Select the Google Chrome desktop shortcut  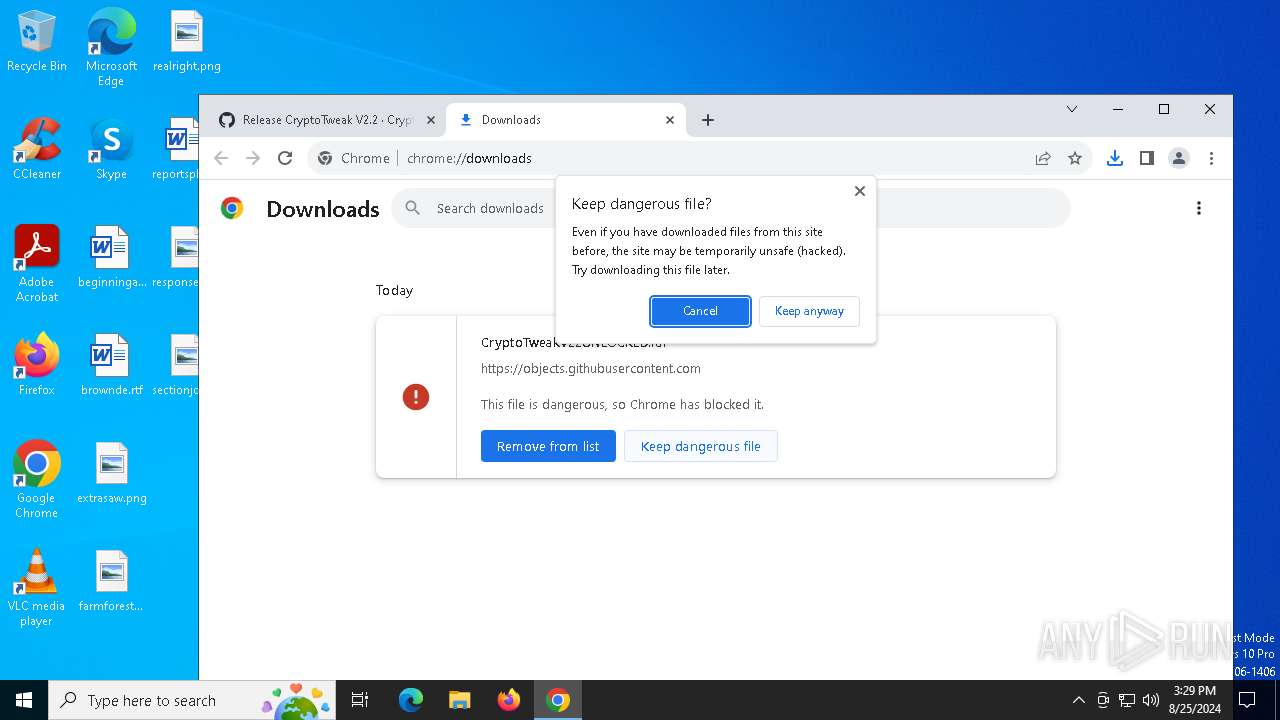coord(37,480)
